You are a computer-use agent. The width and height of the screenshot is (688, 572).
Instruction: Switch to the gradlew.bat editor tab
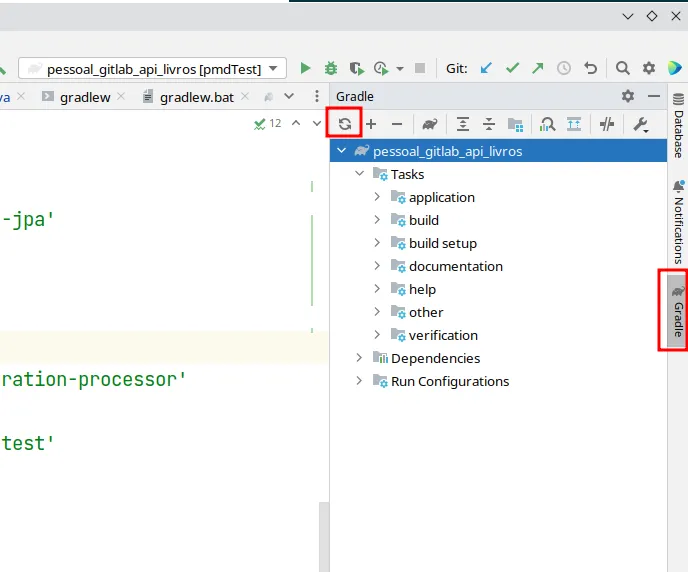[x=197, y=97]
